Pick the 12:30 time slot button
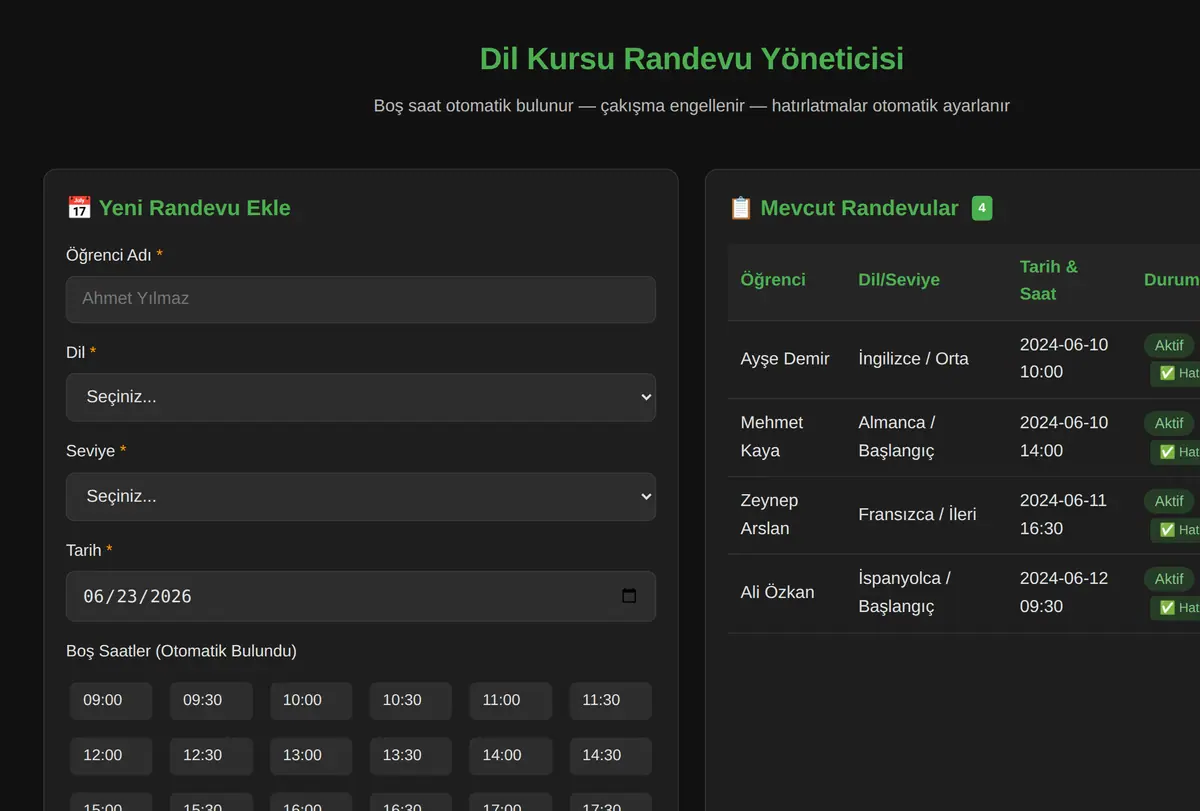Viewport: 1200px width, 811px height. (x=211, y=755)
